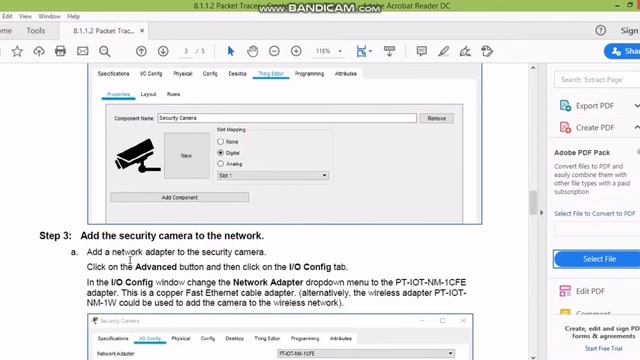The height and width of the screenshot is (360, 640).
Task: Open the help question mark
Action: [x=600, y=30]
